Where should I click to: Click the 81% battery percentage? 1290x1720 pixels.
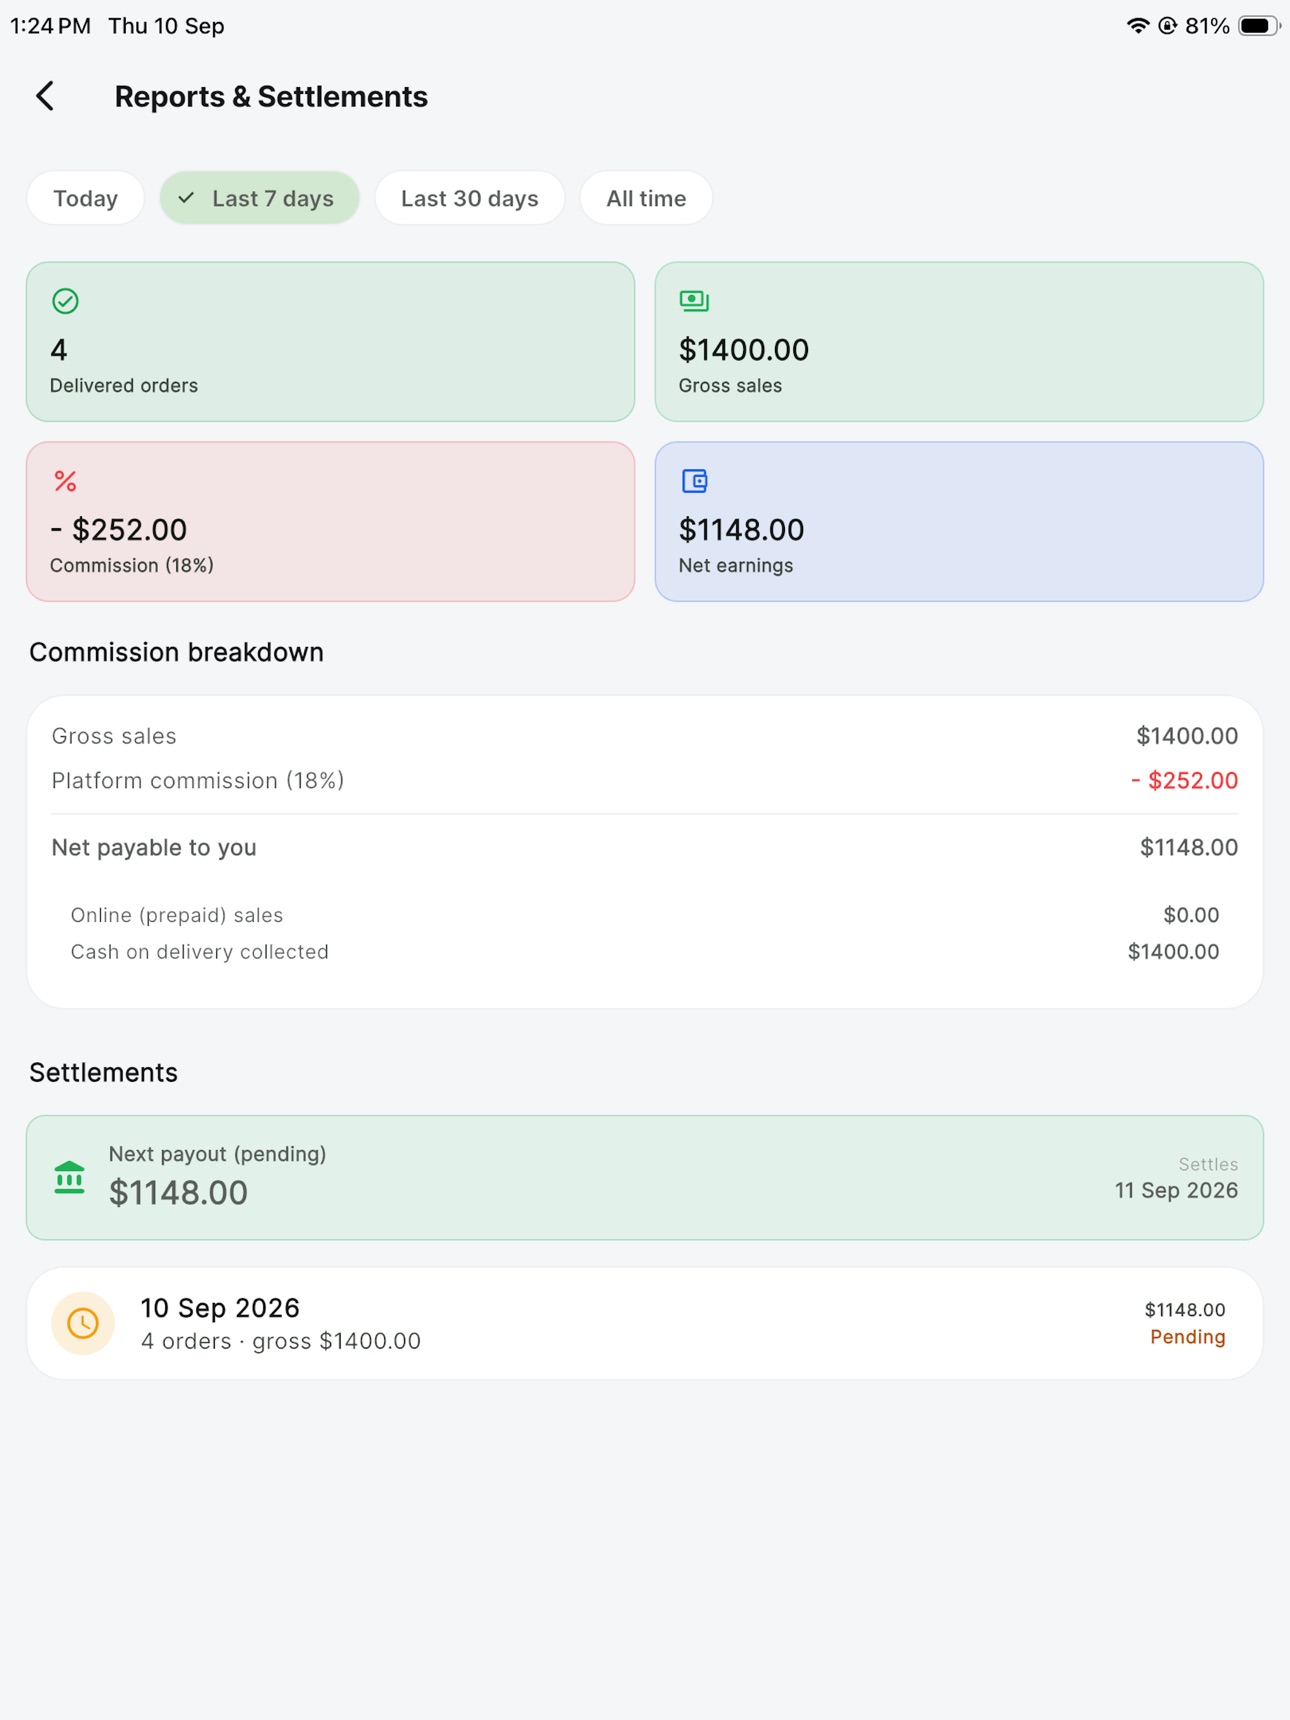click(1207, 26)
